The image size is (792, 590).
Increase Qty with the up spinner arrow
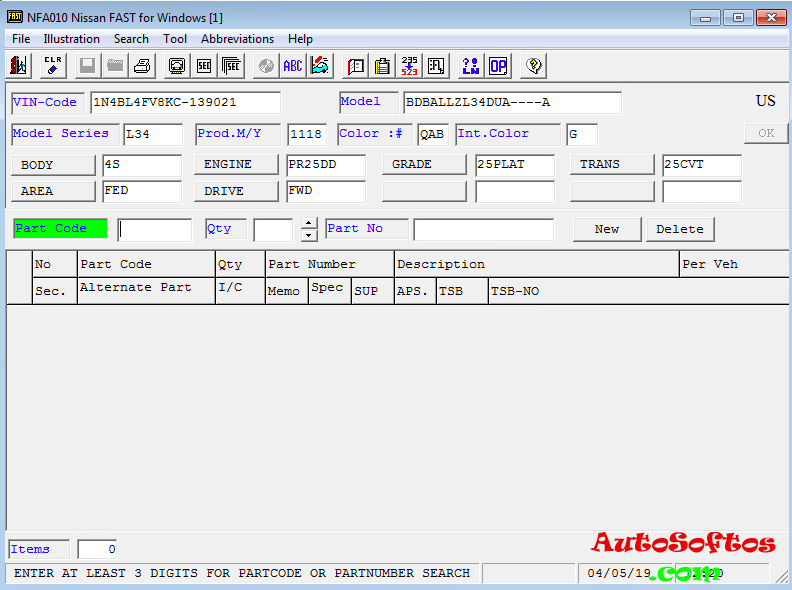tap(309, 223)
